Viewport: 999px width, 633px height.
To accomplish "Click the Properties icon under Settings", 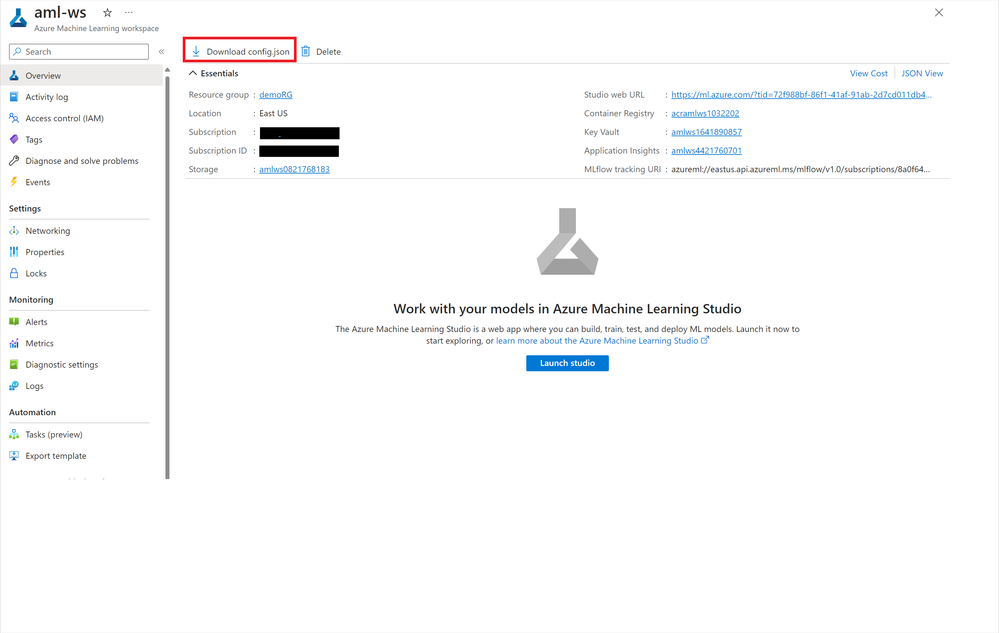I will (14, 252).
